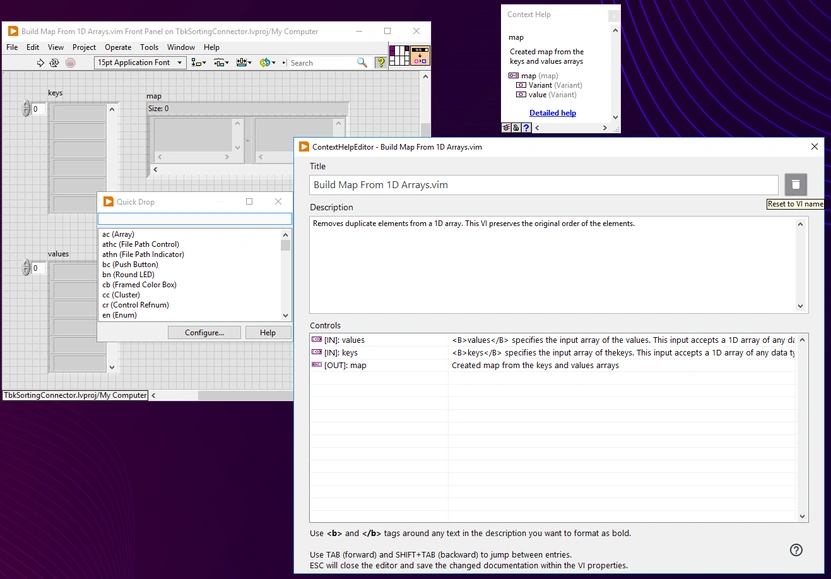Follow the Detailed help link
831x579 pixels.
click(552, 113)
